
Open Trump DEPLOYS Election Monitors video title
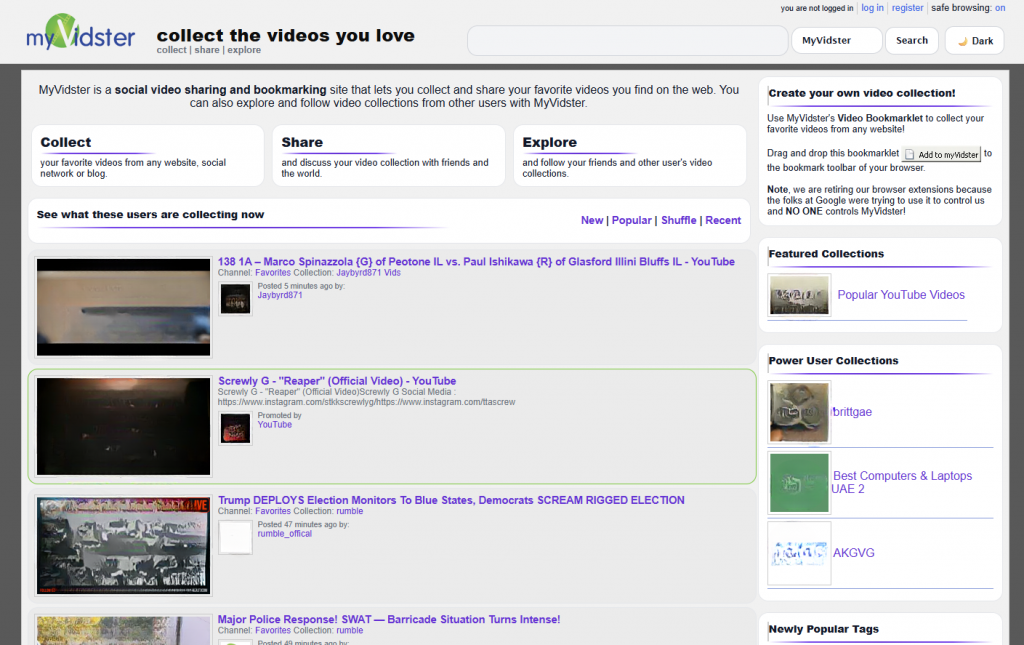451,500
